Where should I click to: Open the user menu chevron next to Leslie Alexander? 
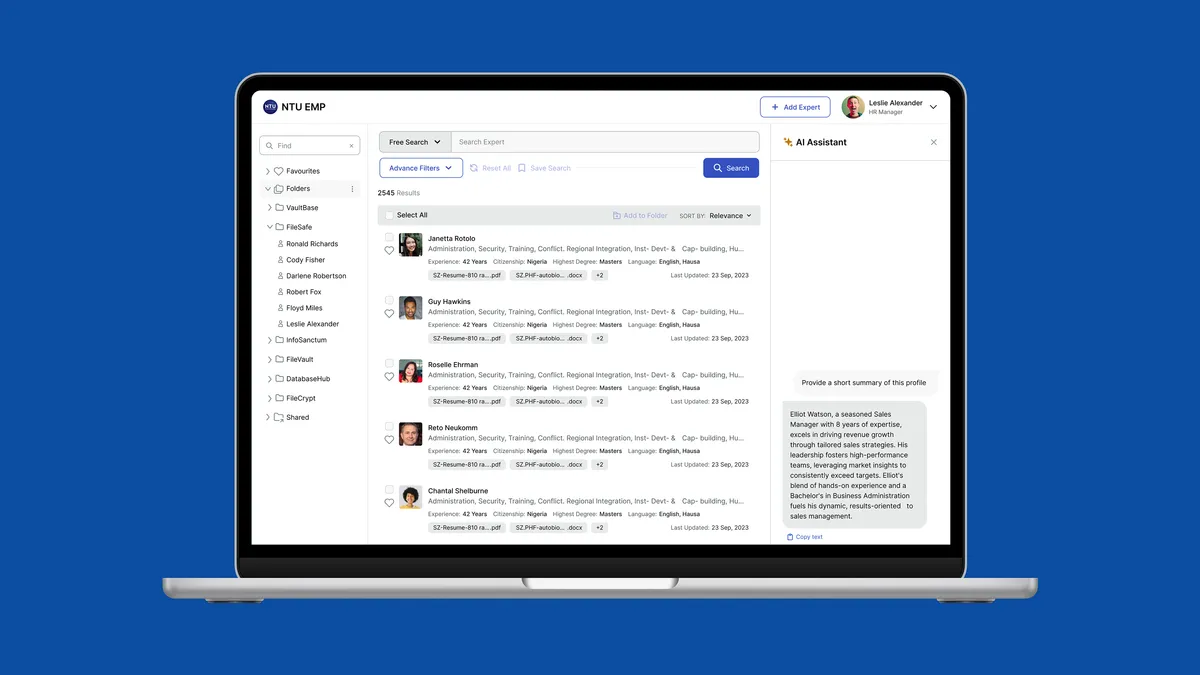click(934, 107)
